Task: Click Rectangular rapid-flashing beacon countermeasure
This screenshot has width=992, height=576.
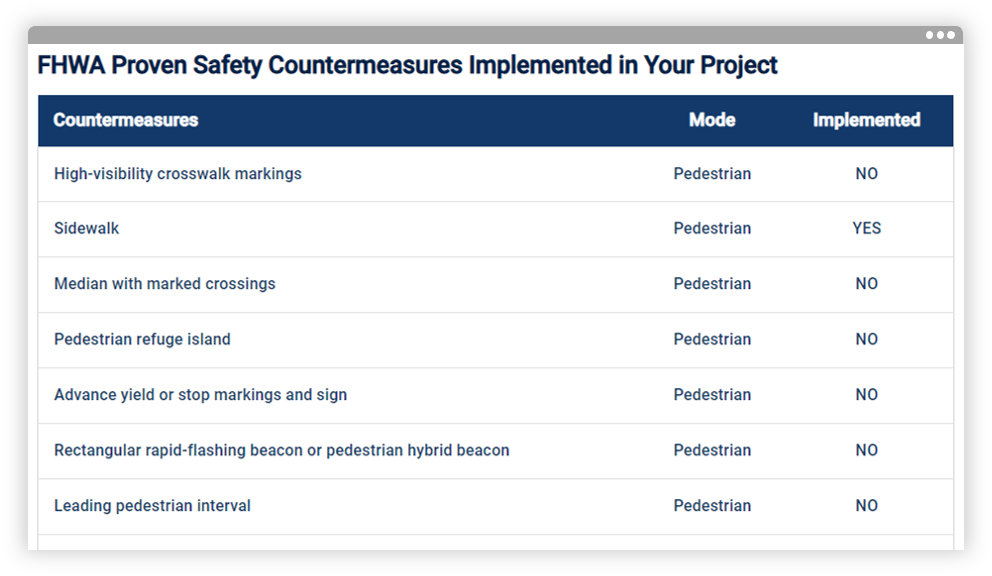Action: coord(282,450)
